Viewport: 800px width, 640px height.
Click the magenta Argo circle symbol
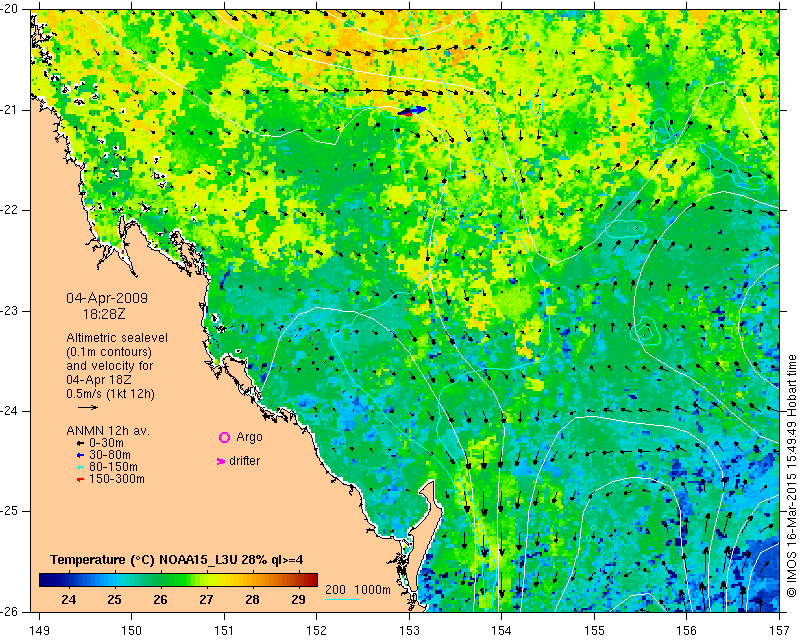coord(224,437)
